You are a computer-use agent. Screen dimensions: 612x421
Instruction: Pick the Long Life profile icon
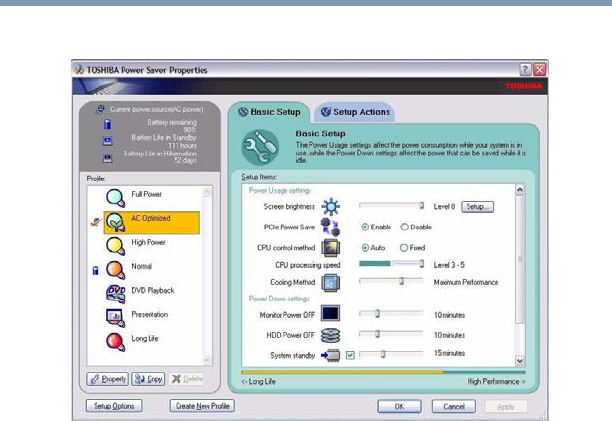(116, 342)
